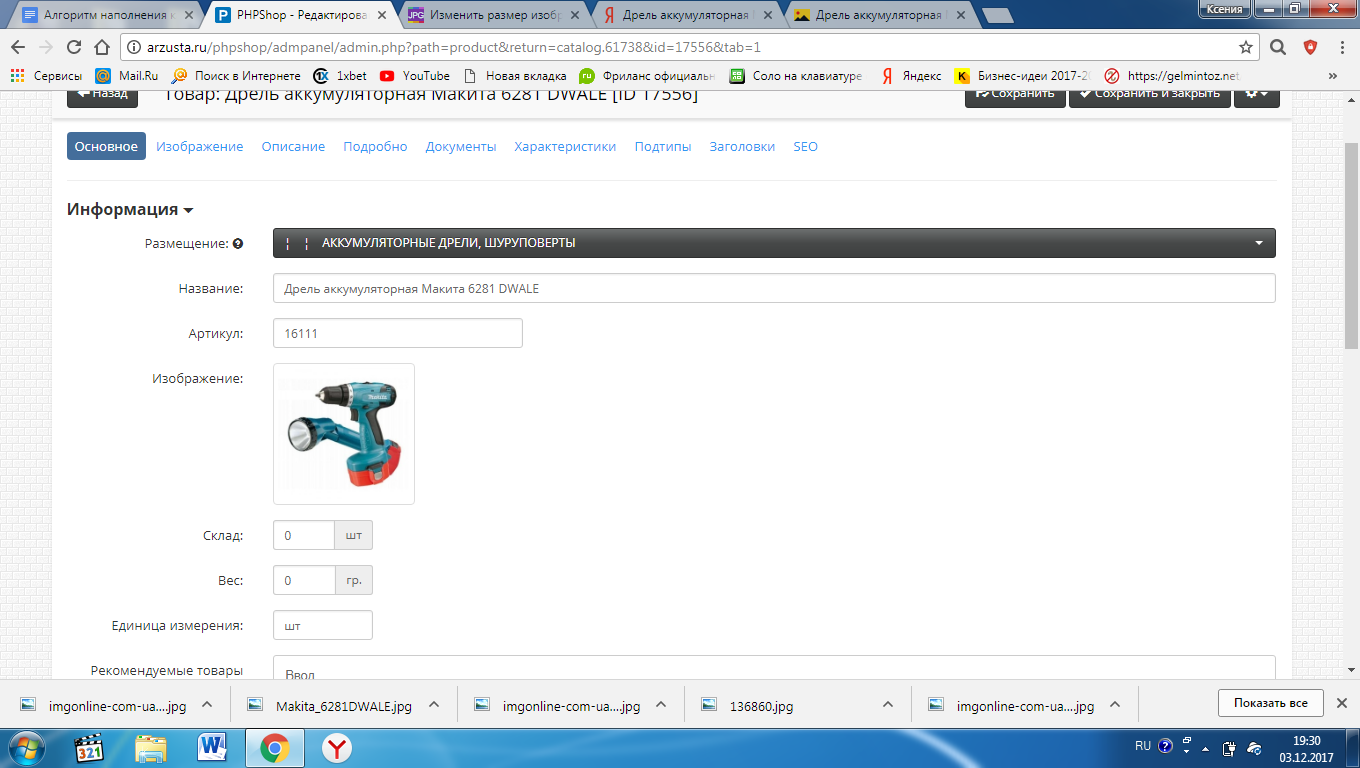This screenshot has height=768, width=1360.
Task: Click Показать все downloads button
Action: (1270, 703)
